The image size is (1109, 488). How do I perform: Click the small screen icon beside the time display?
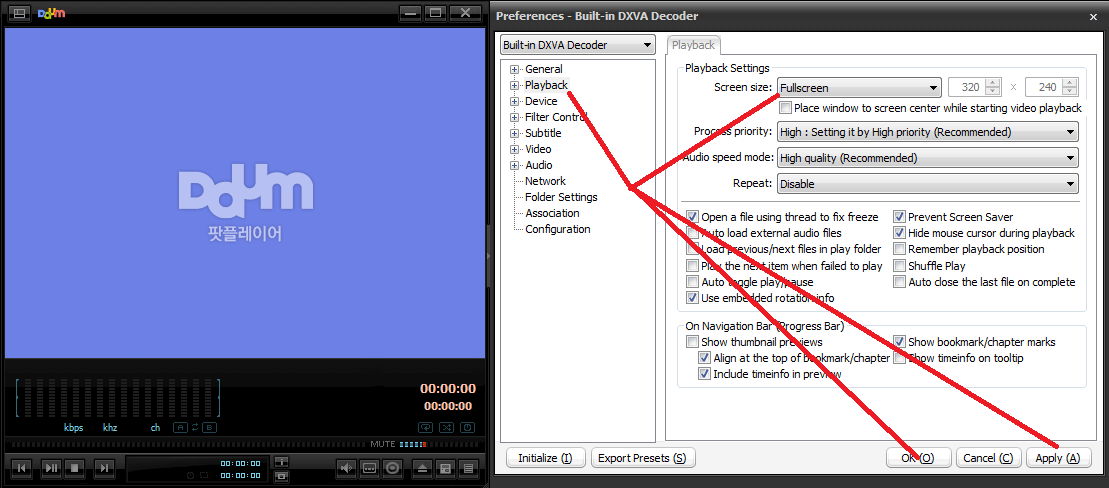[x=281, y=475]
